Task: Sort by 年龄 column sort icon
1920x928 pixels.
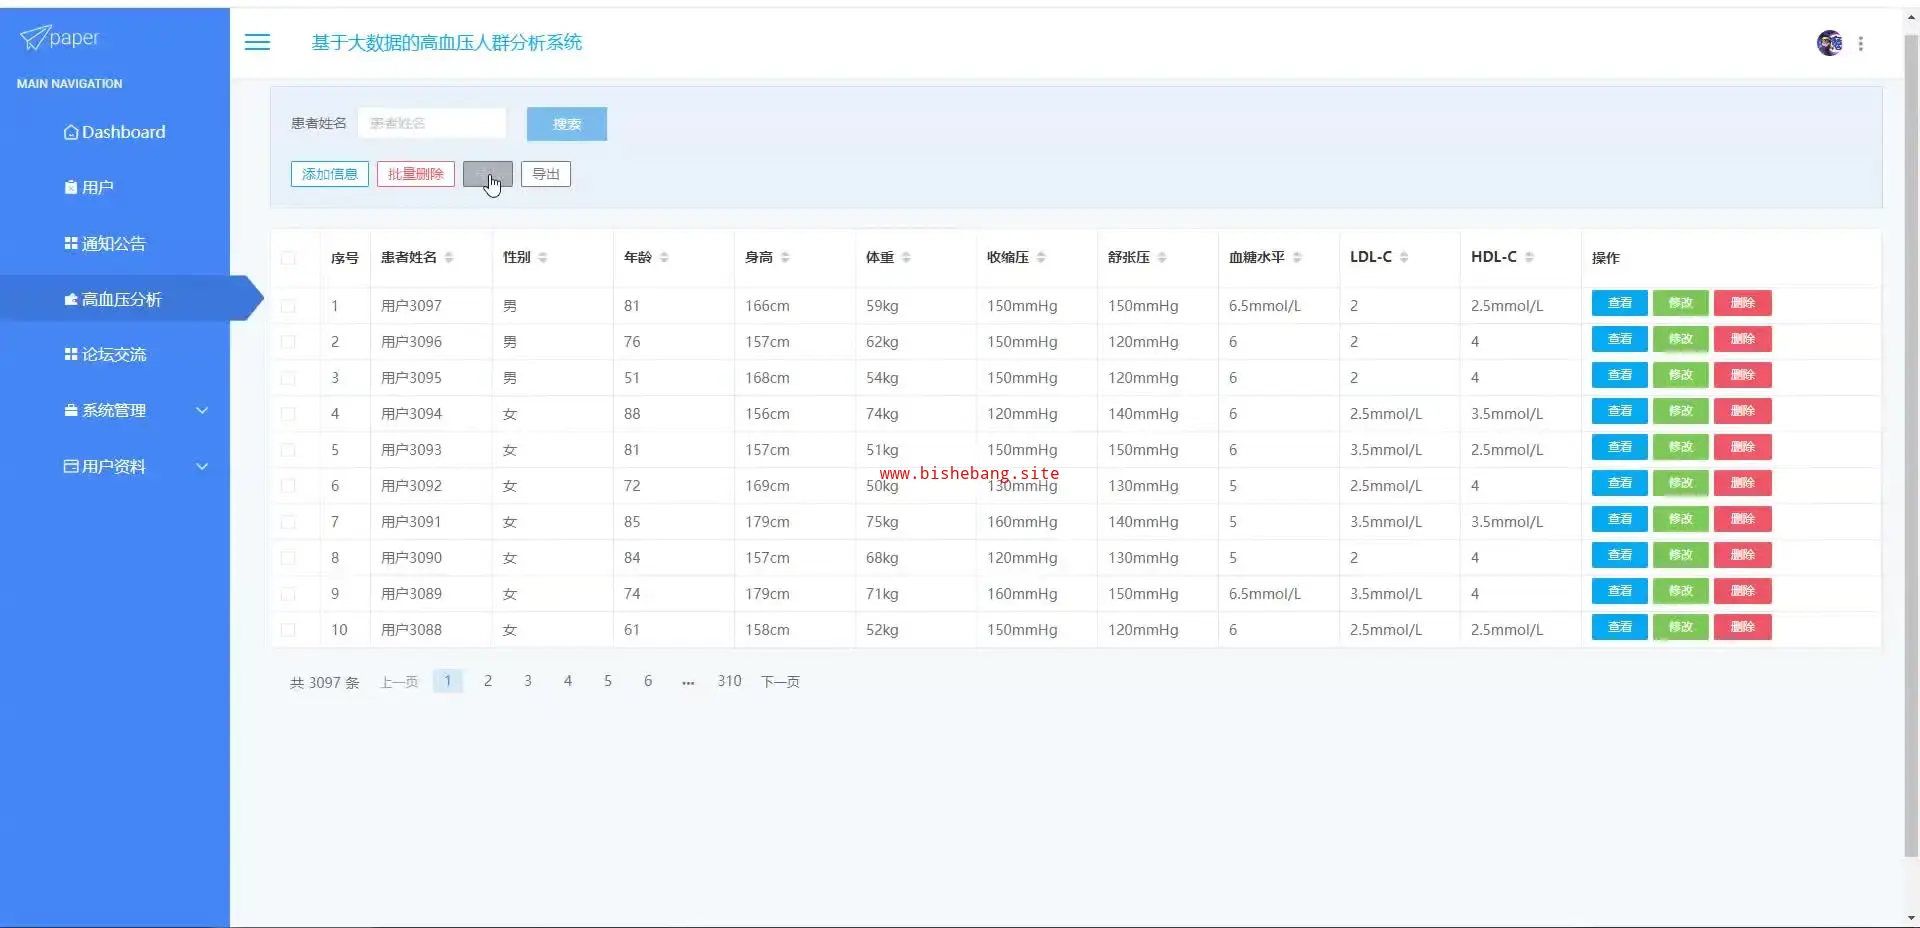Action: pyautogui.click(x=664, y=258)
